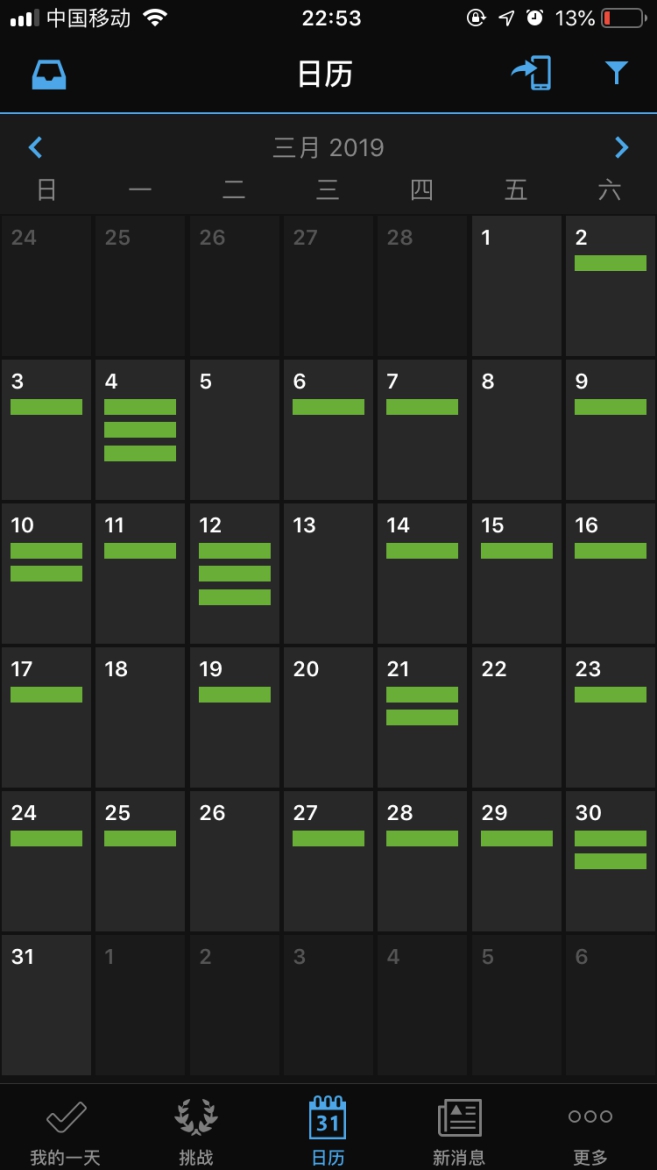Open the calendar filter funnel

(616, 73)
